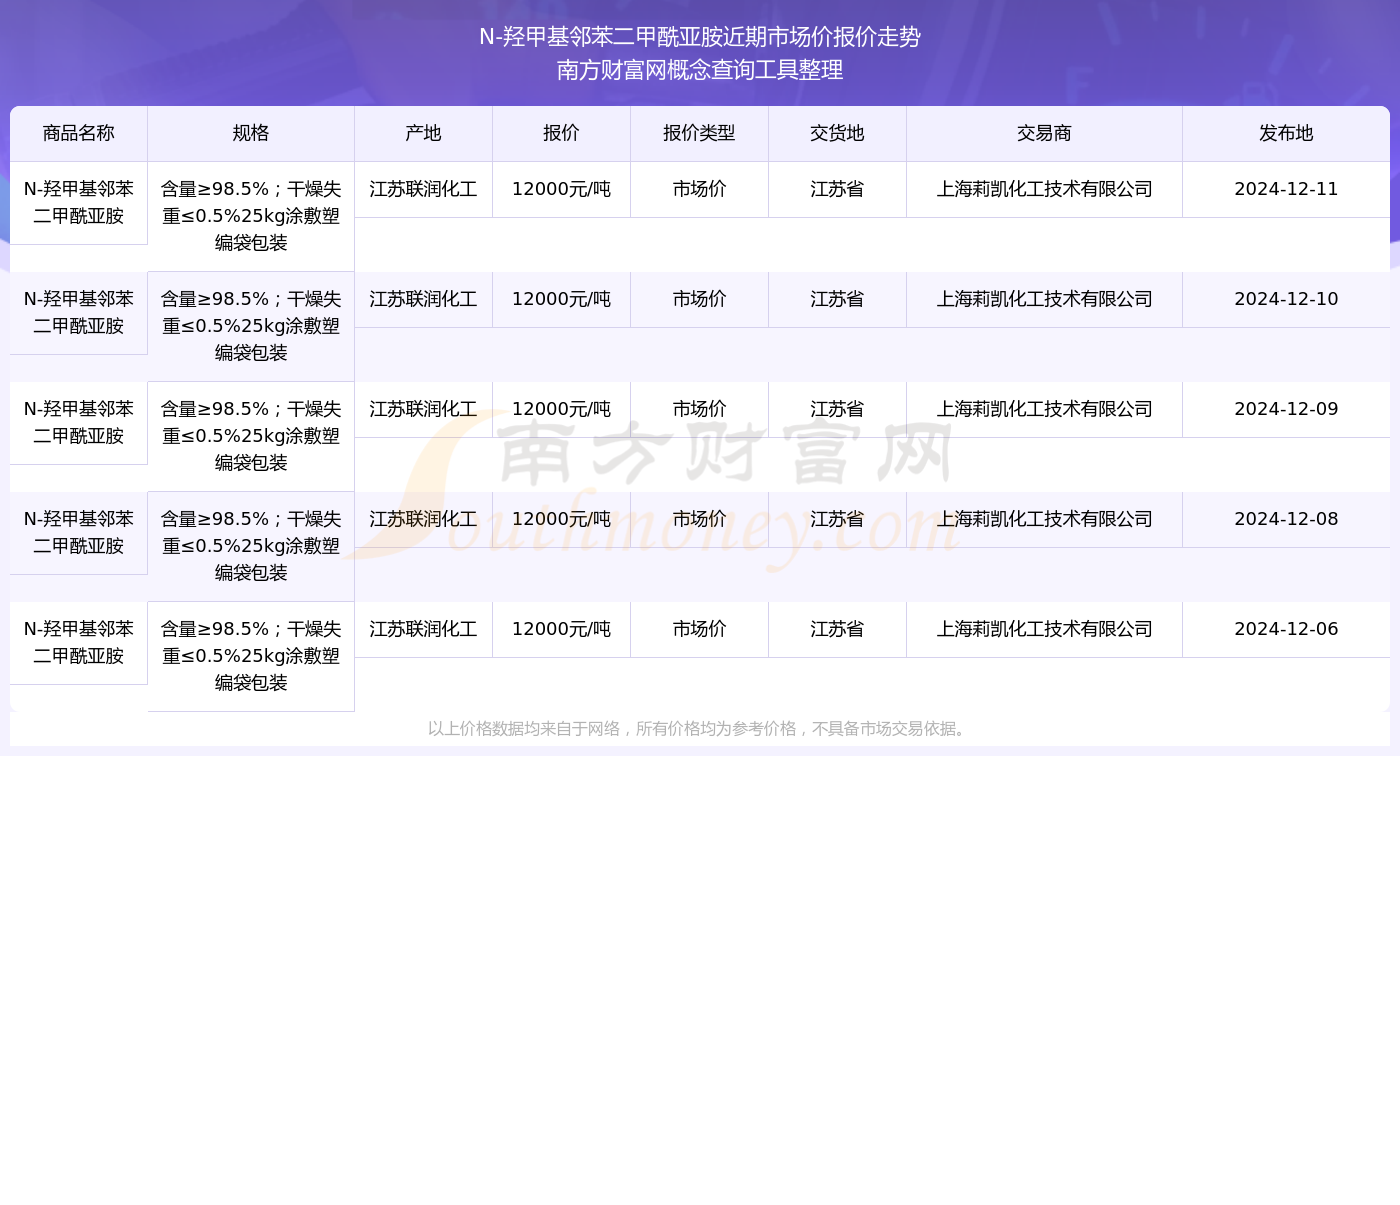Click 上海莉凯化工技术有限公司 in the 2024-12-11 row
Screen dimensions: 1400x1205
(x=1044, y=189)
